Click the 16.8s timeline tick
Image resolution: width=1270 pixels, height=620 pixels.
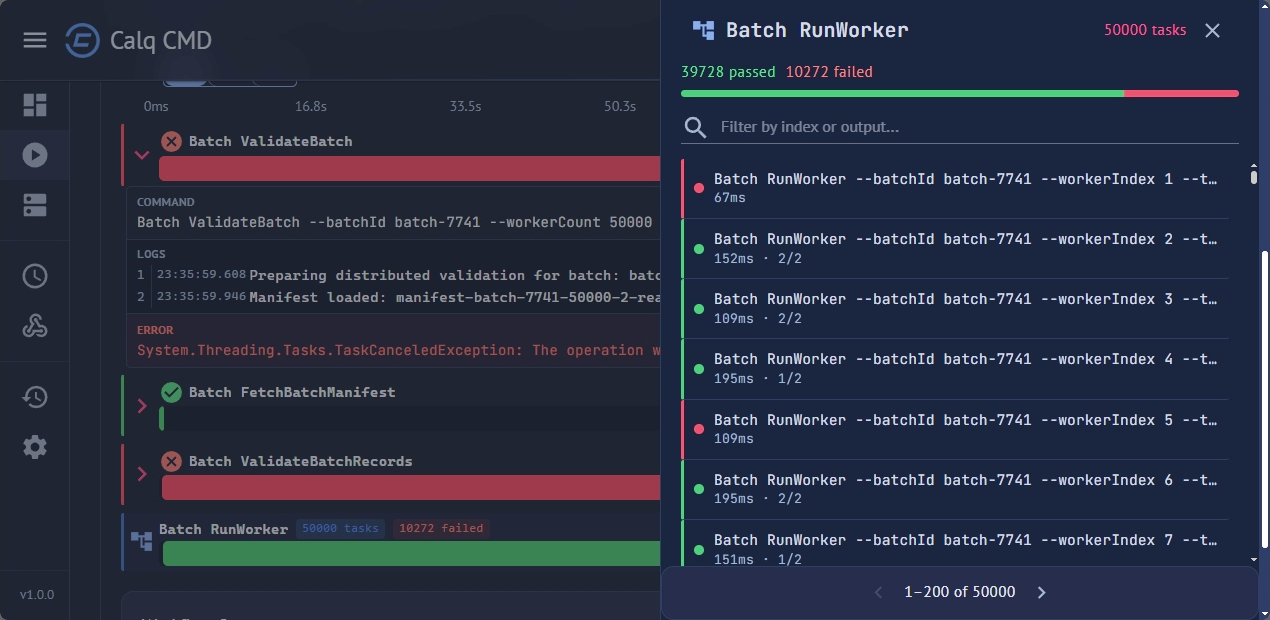[311, 106]
